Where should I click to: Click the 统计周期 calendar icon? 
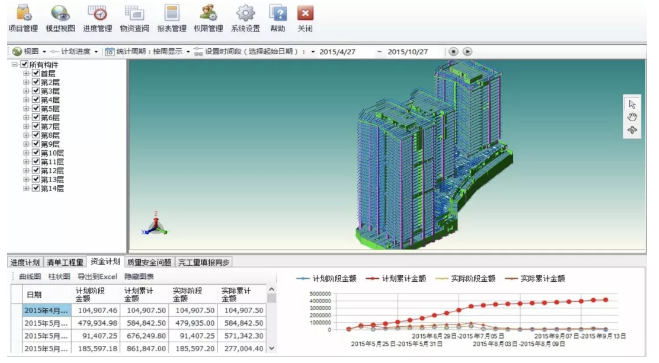(x=109, y=52)
